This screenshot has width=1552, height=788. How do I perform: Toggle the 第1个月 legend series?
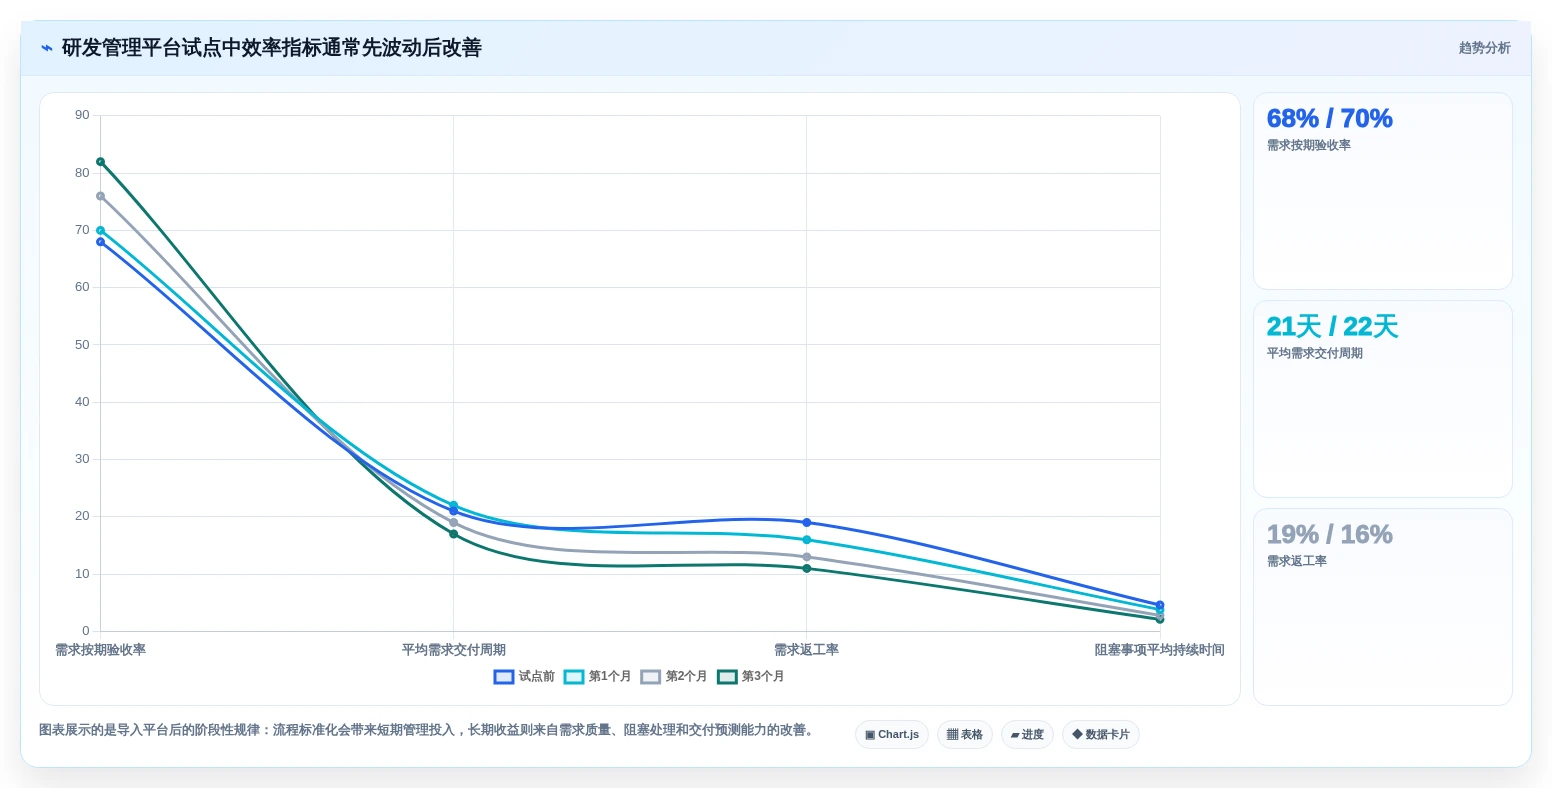coord(598,677)
